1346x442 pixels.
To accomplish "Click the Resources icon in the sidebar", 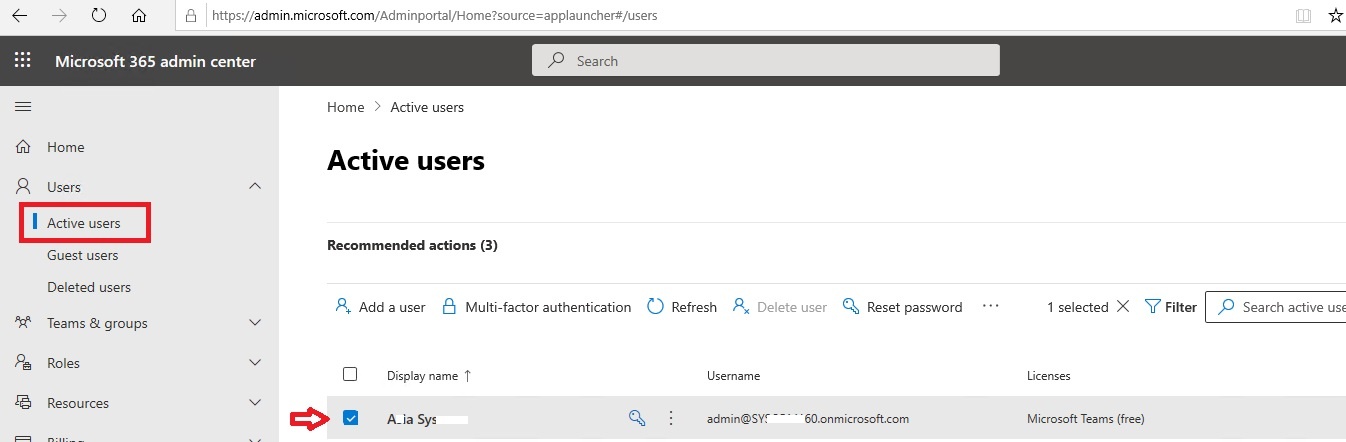I will point(23,403).
